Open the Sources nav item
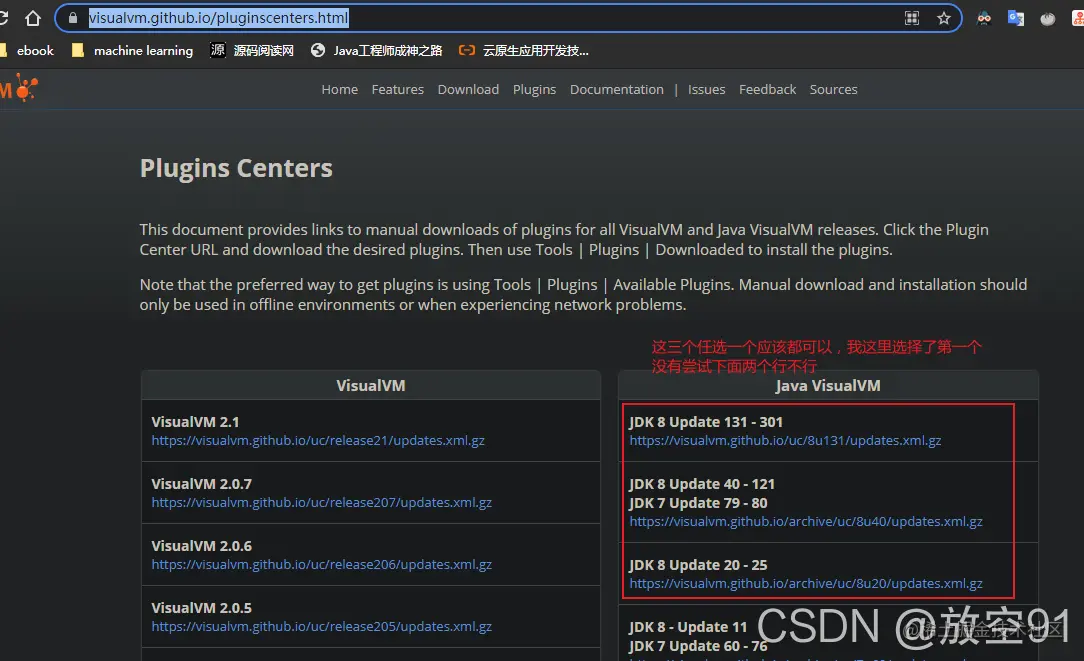Image resolution: width=1084 pixels, height=661 pixels. (834, 89)
